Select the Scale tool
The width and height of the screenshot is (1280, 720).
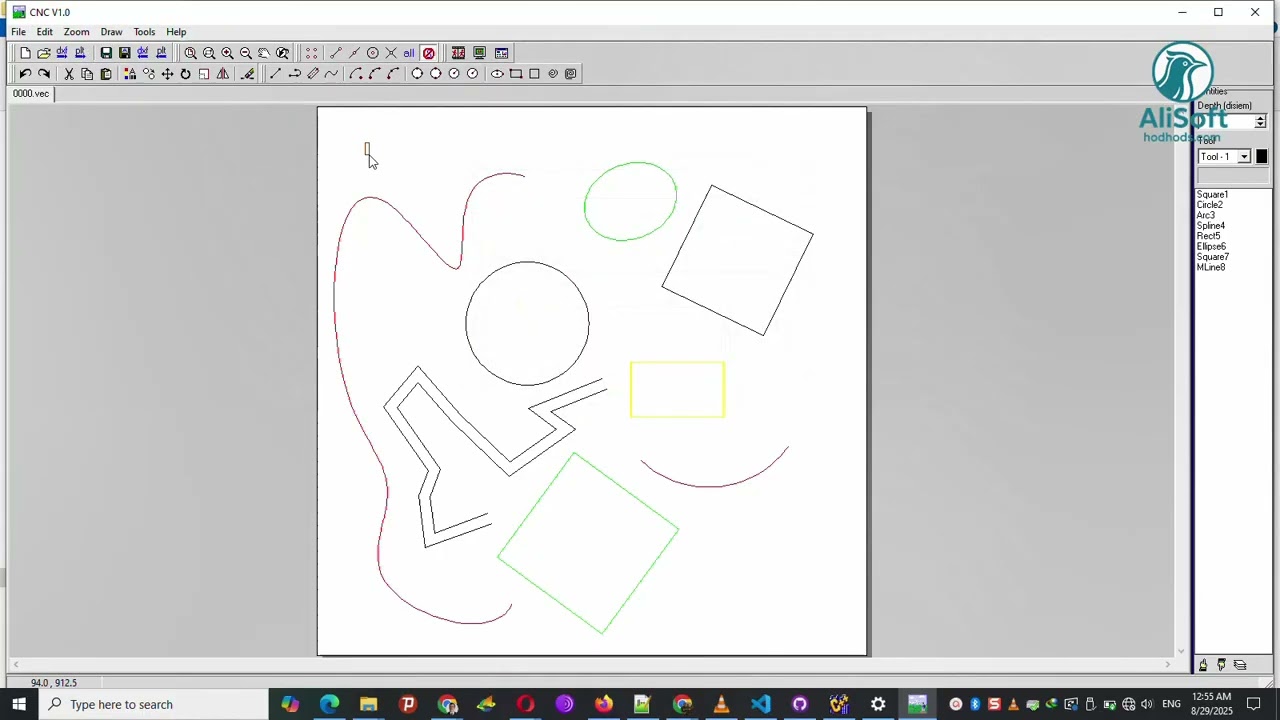tap(204, 74)
